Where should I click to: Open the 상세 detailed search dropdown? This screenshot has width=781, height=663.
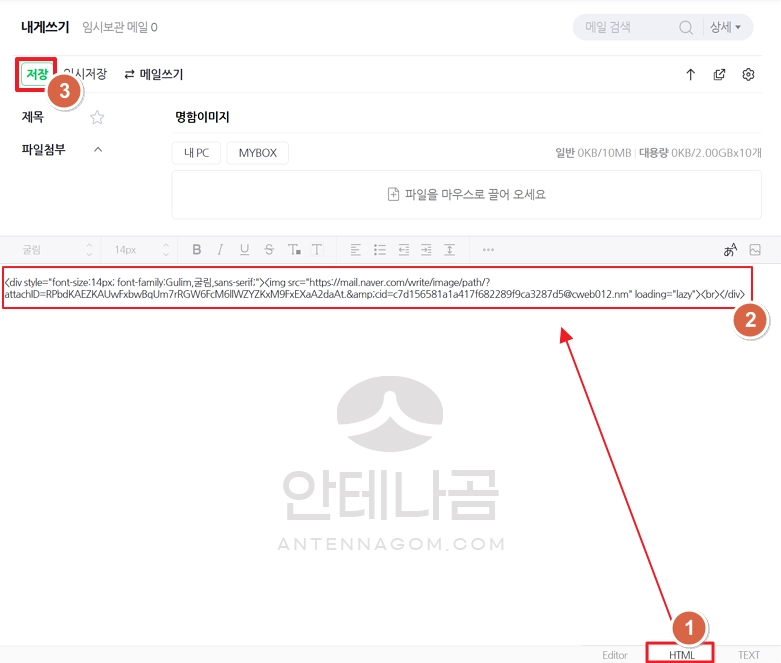point(725,27)
